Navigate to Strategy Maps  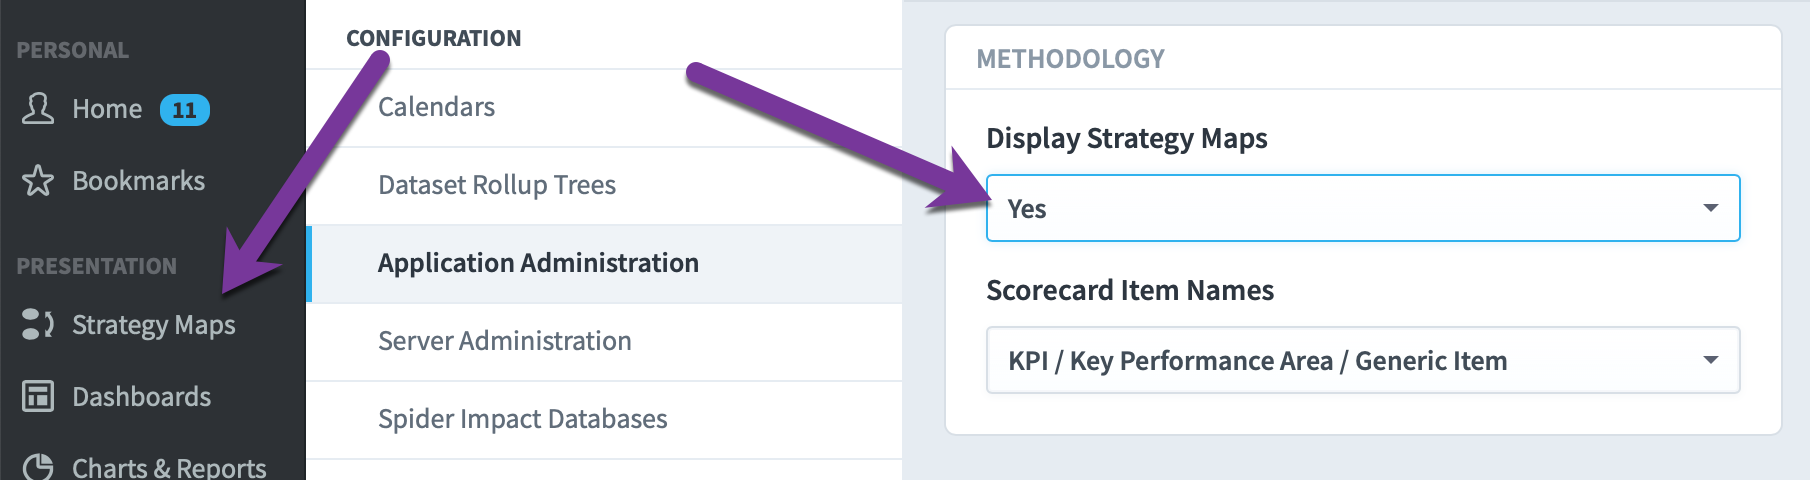point(154,325)
